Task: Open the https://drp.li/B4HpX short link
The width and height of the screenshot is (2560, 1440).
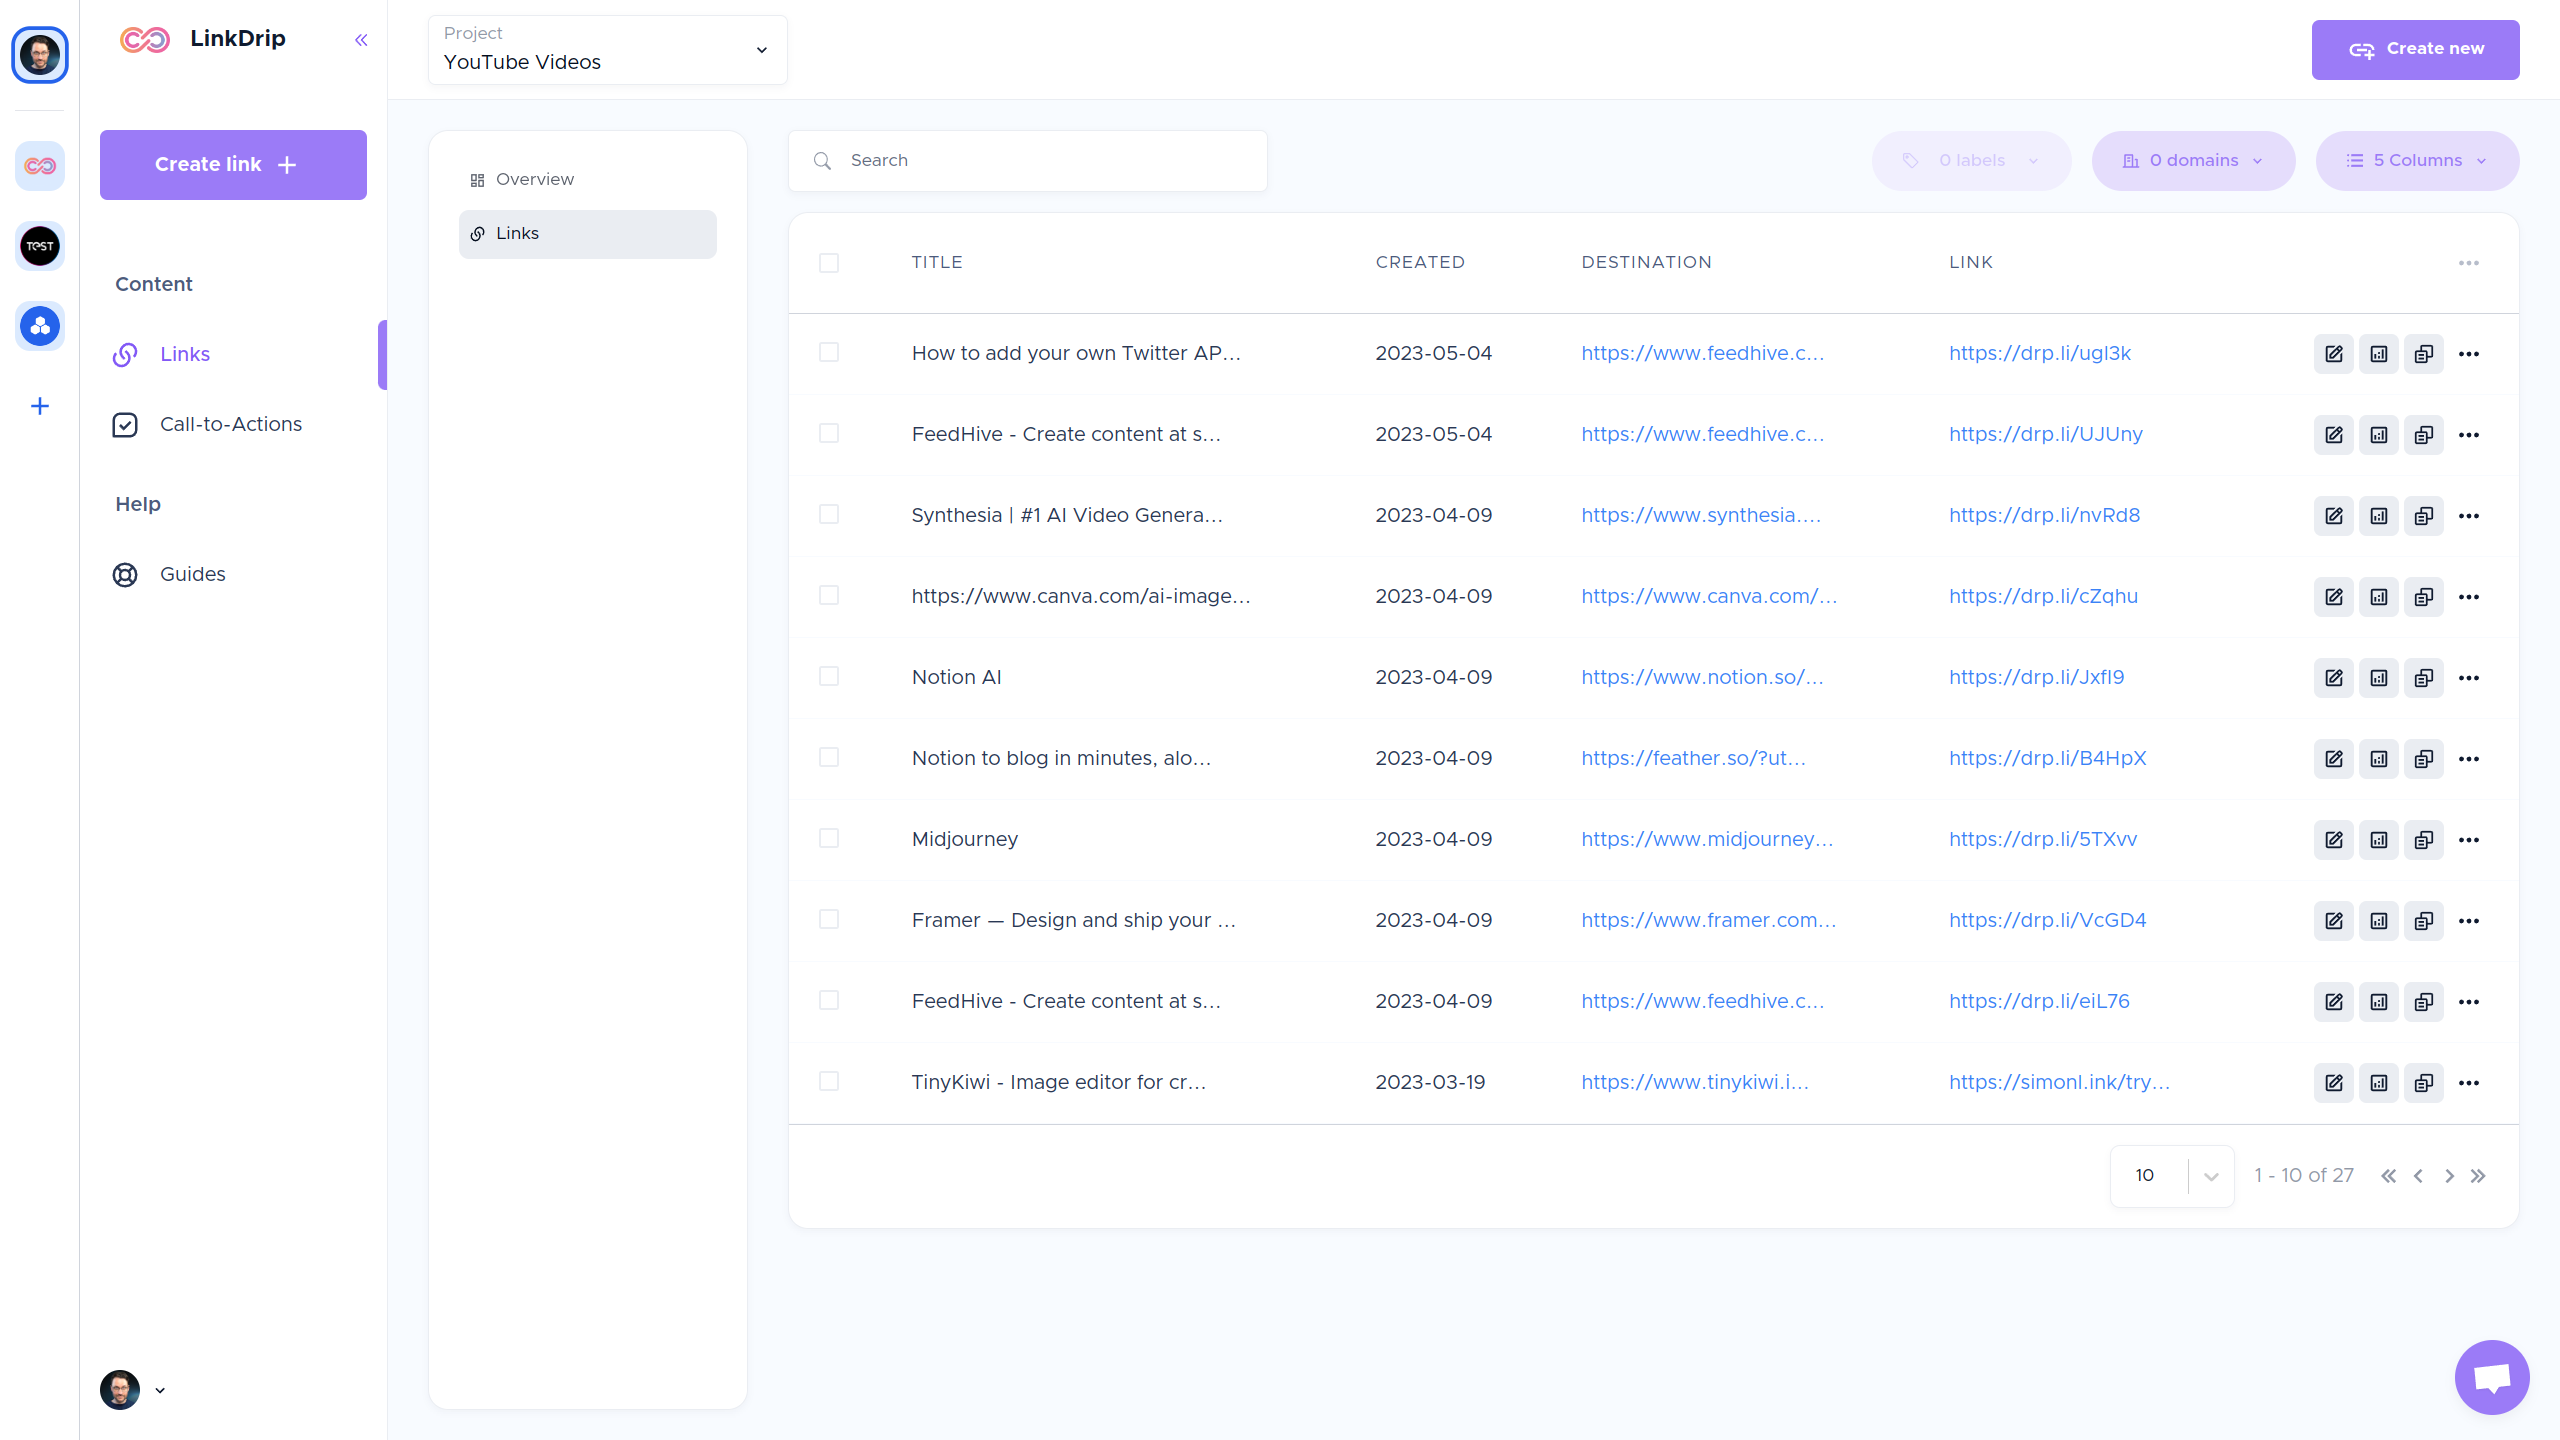Action: 2047,758
